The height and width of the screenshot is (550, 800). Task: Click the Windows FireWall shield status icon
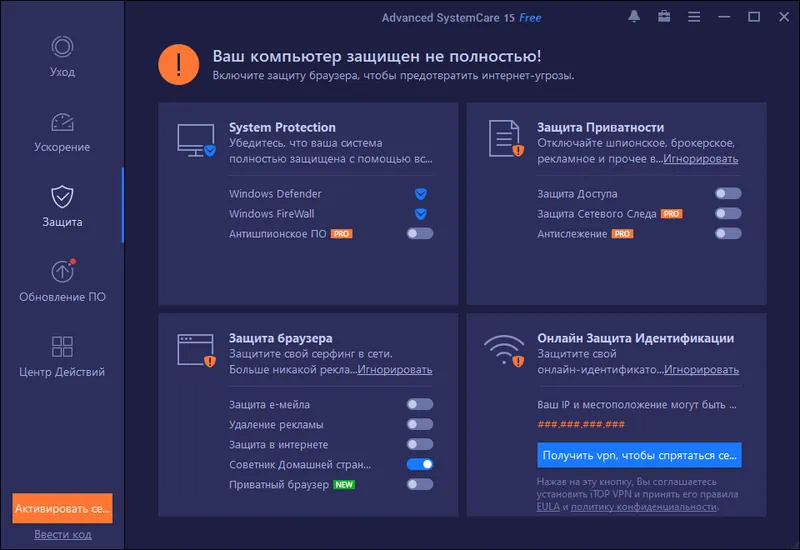[x=420, y=214]
